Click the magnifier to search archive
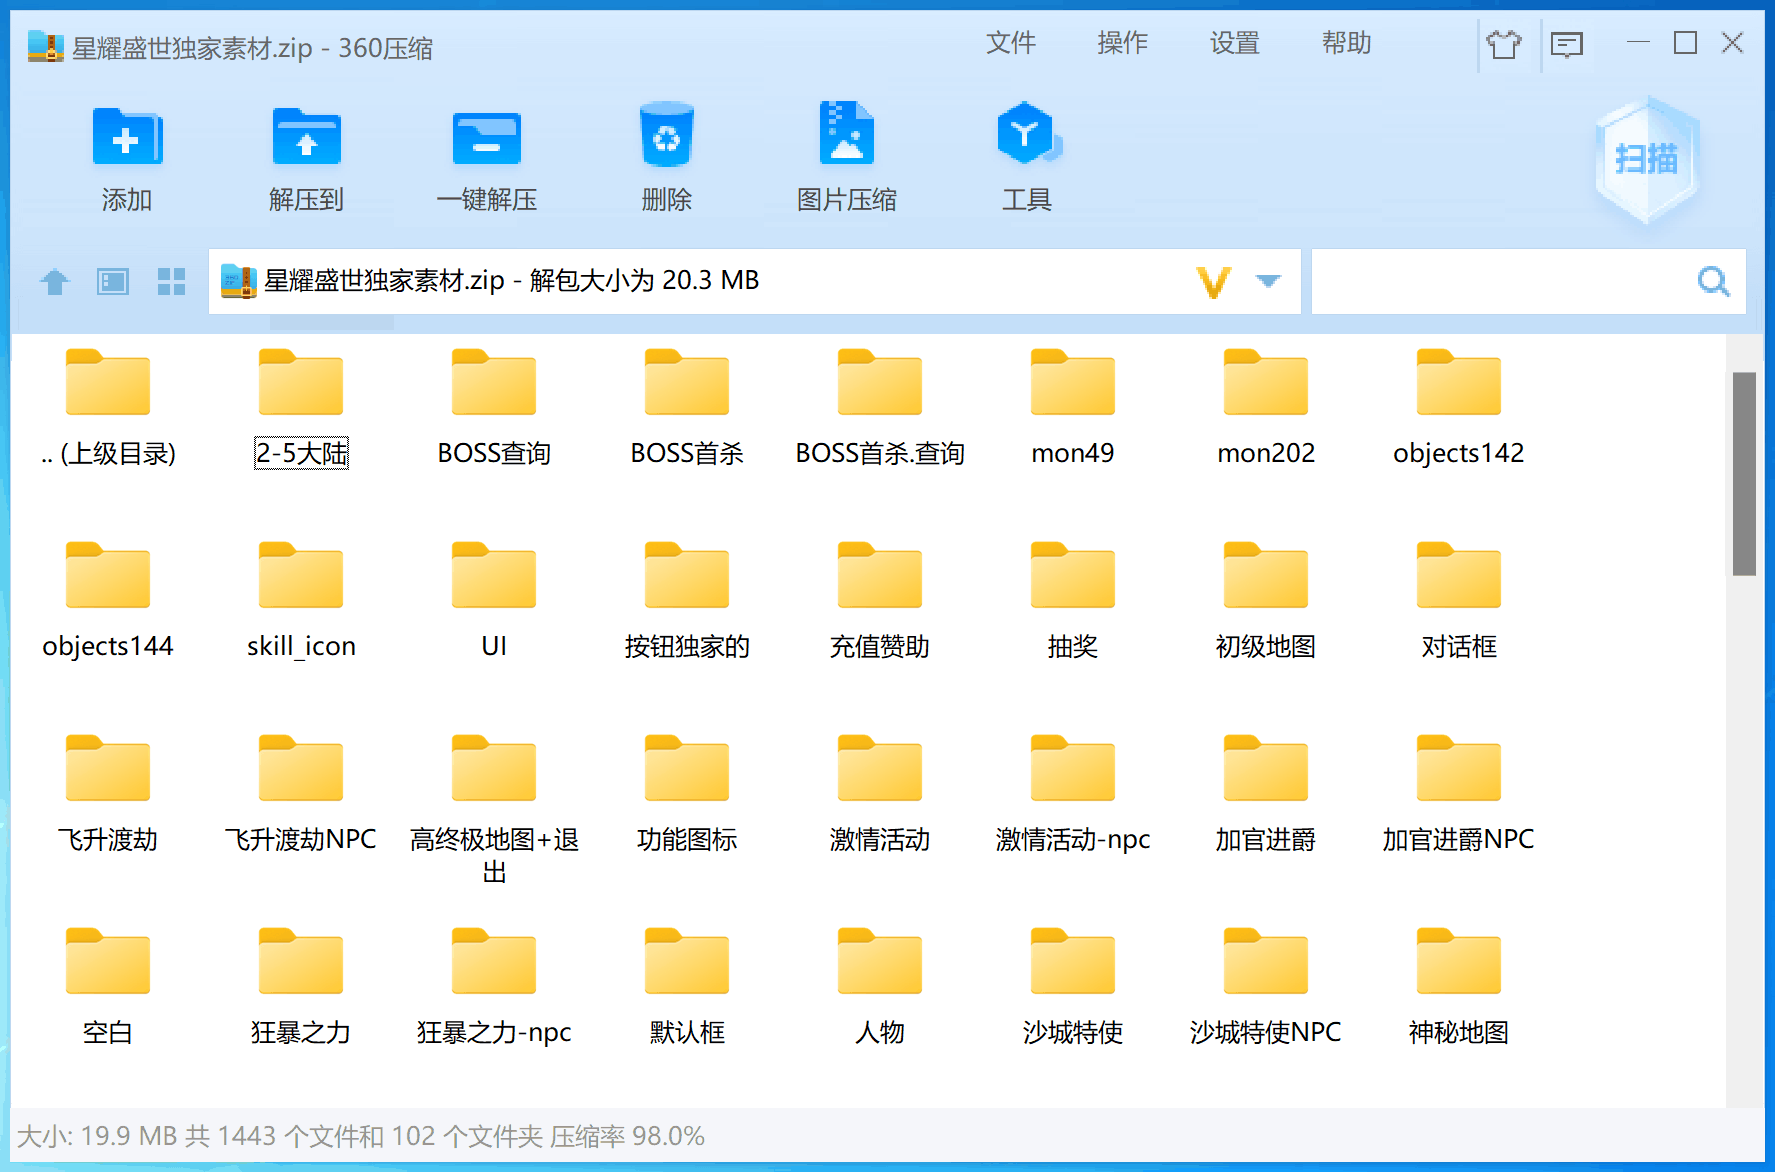The width and height of the screenshot is (1775, 1172). (x=1713, y=282)
